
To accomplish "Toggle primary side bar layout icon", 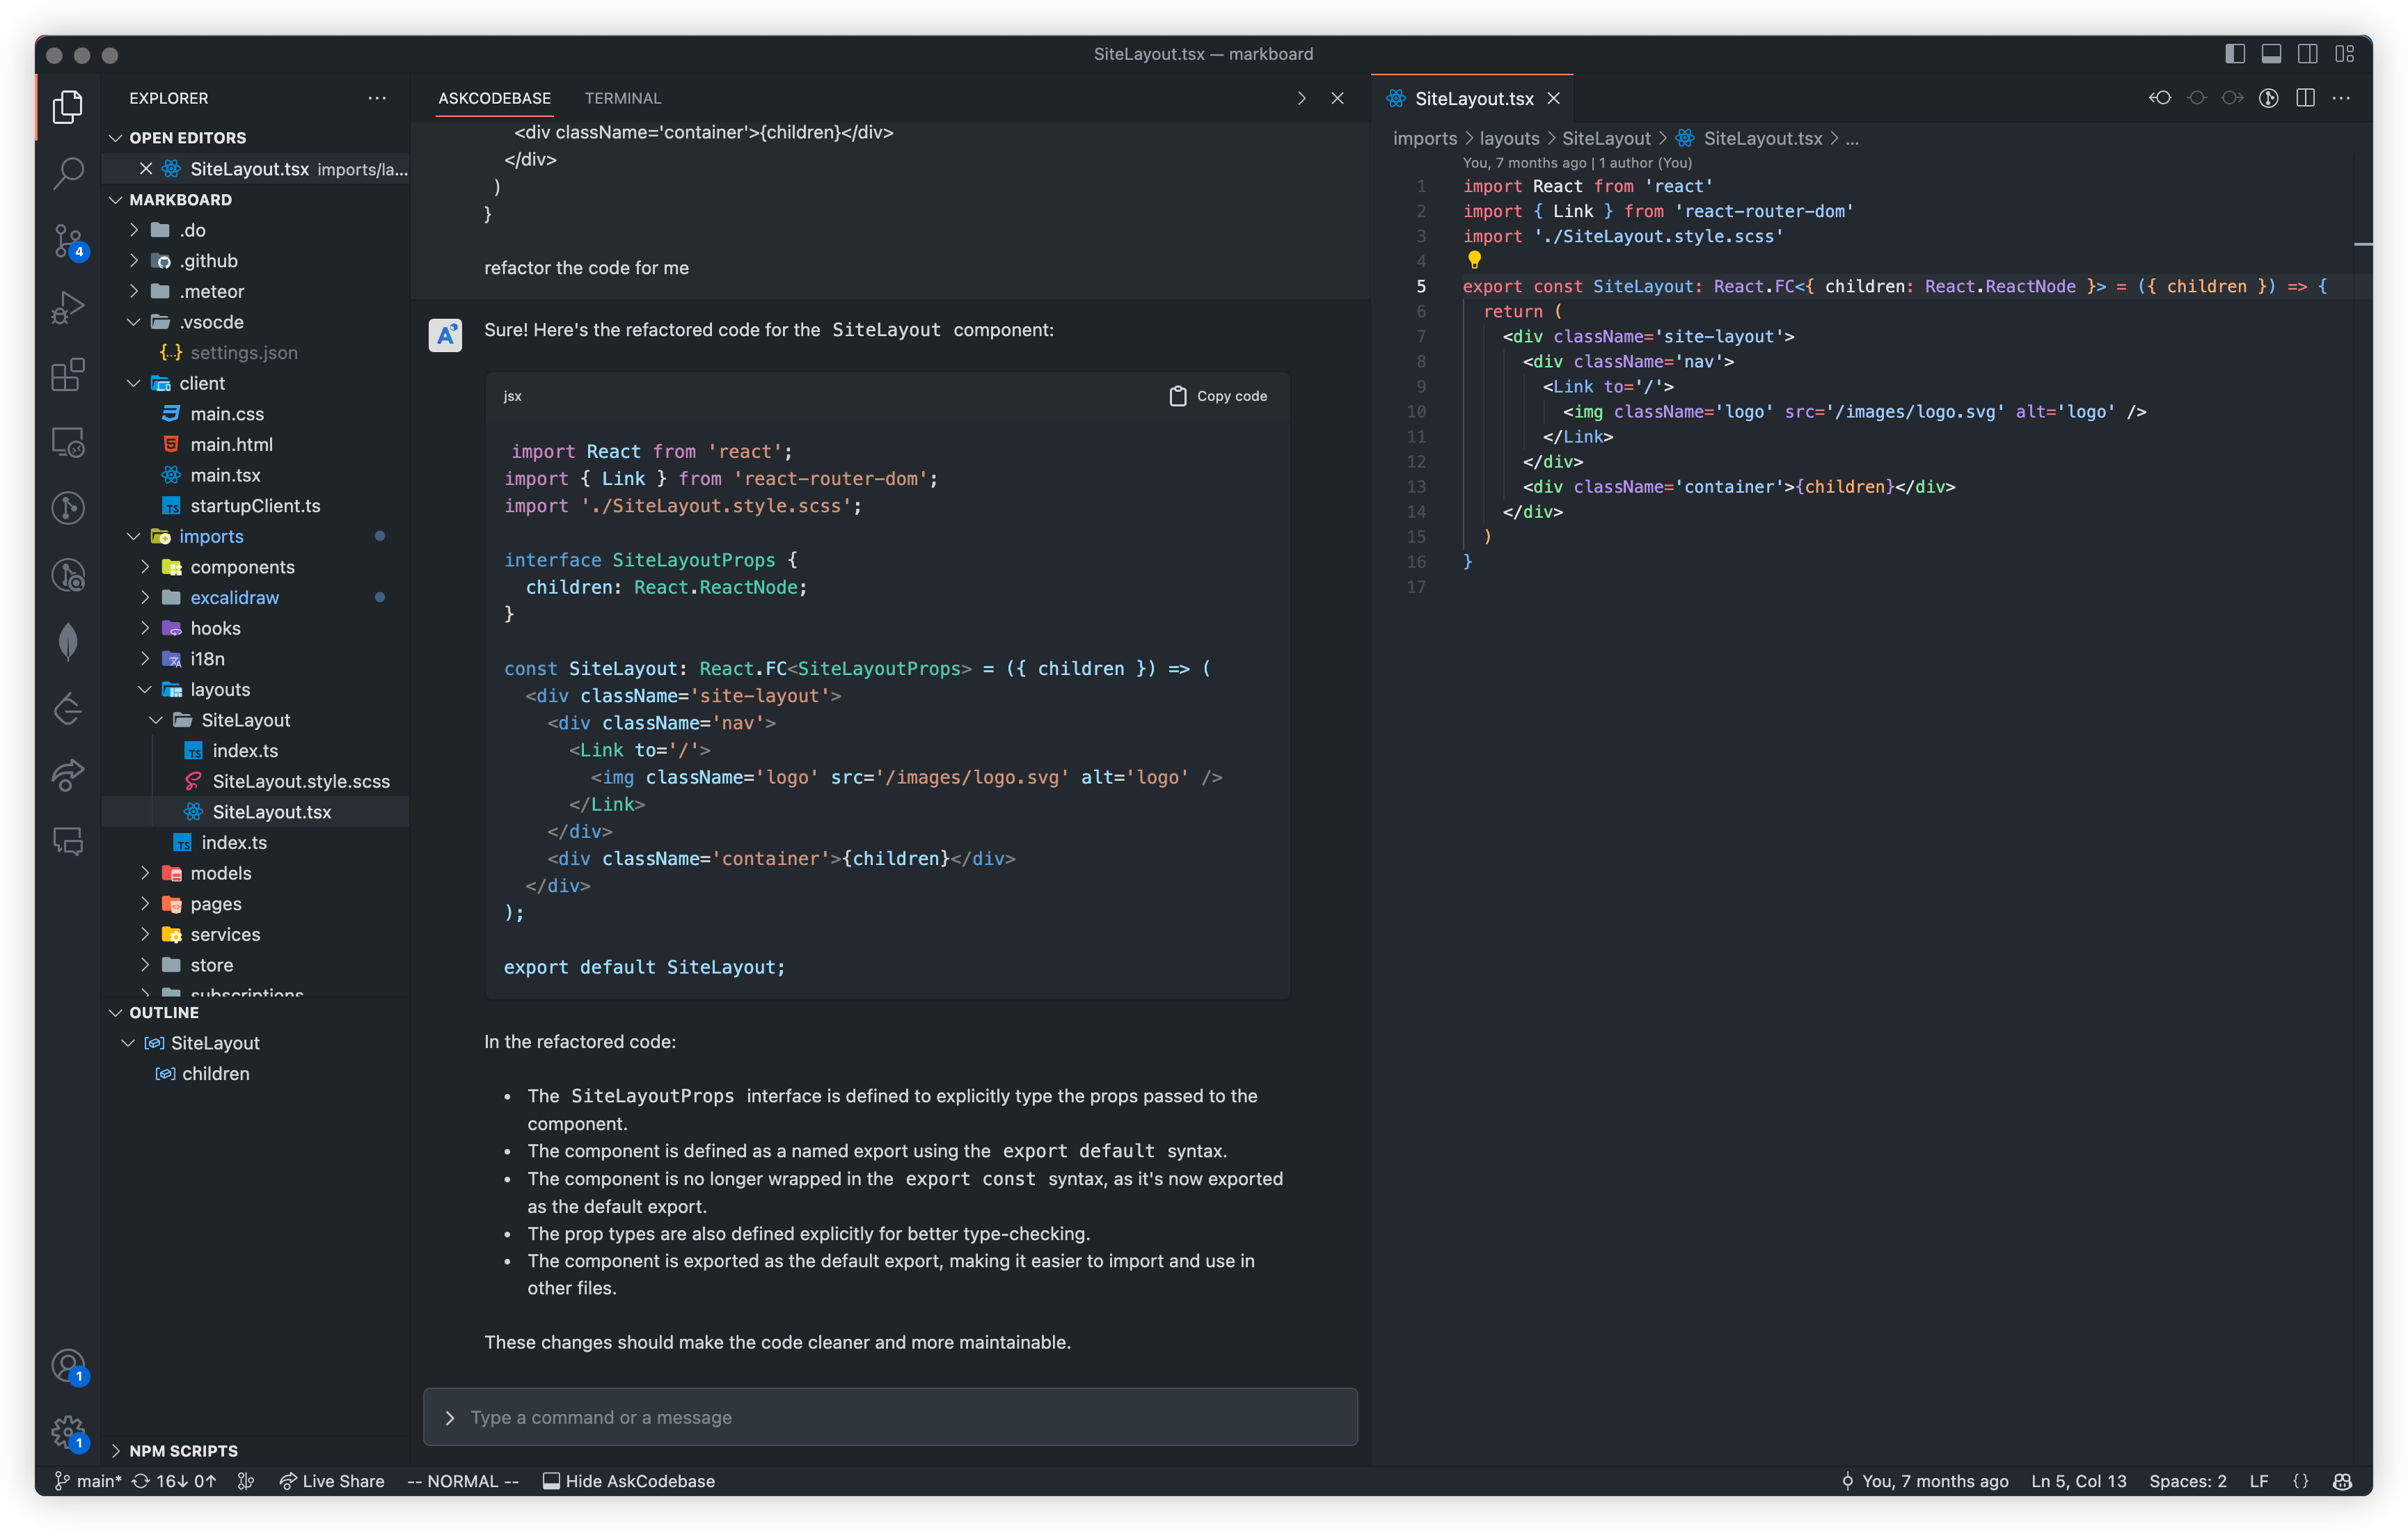I will (x=2235, y=54).
